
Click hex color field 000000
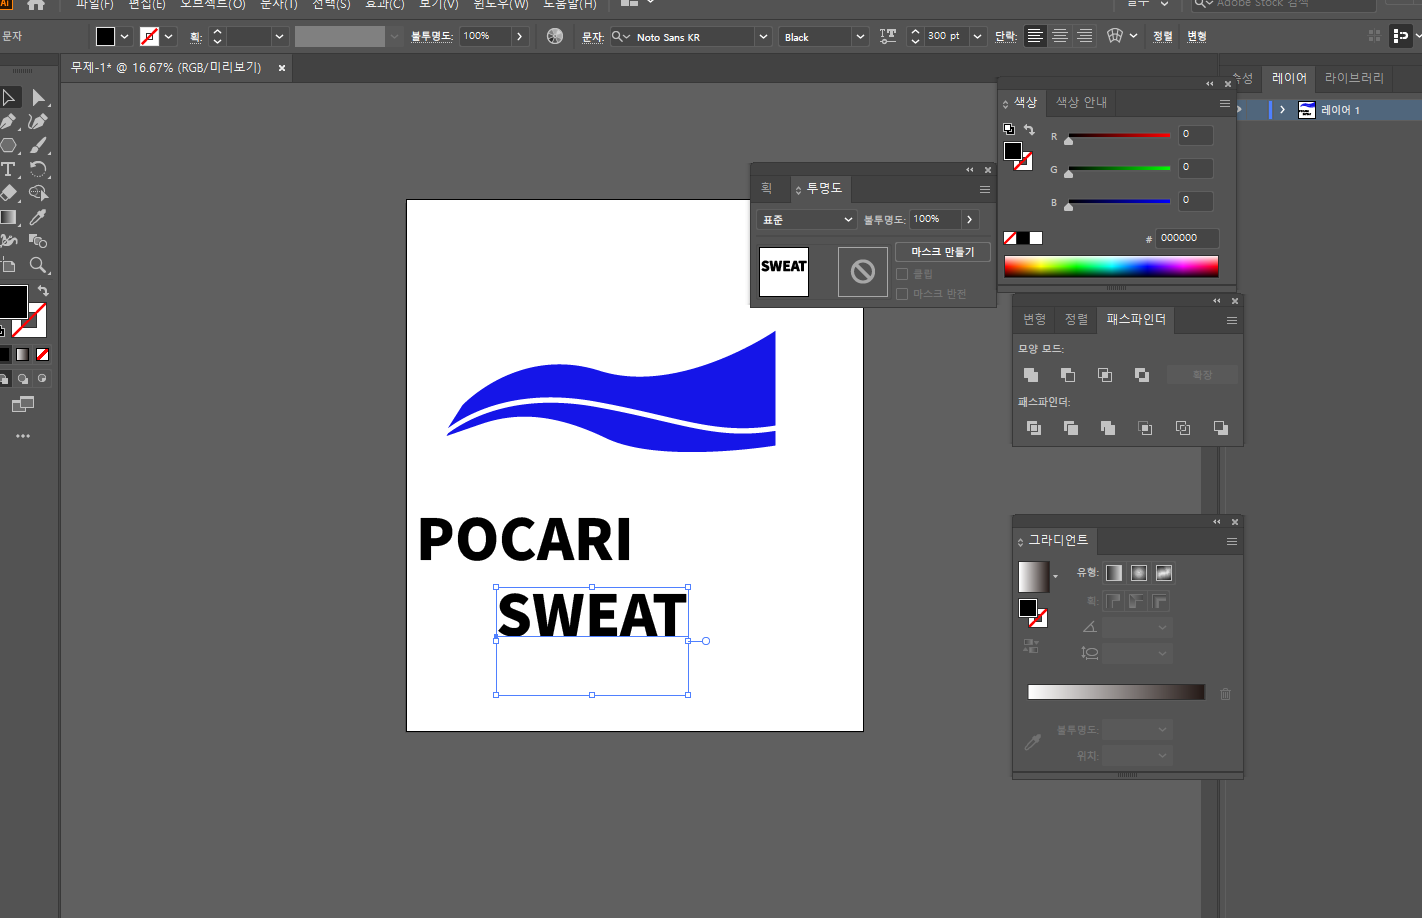click(1188, 238)
